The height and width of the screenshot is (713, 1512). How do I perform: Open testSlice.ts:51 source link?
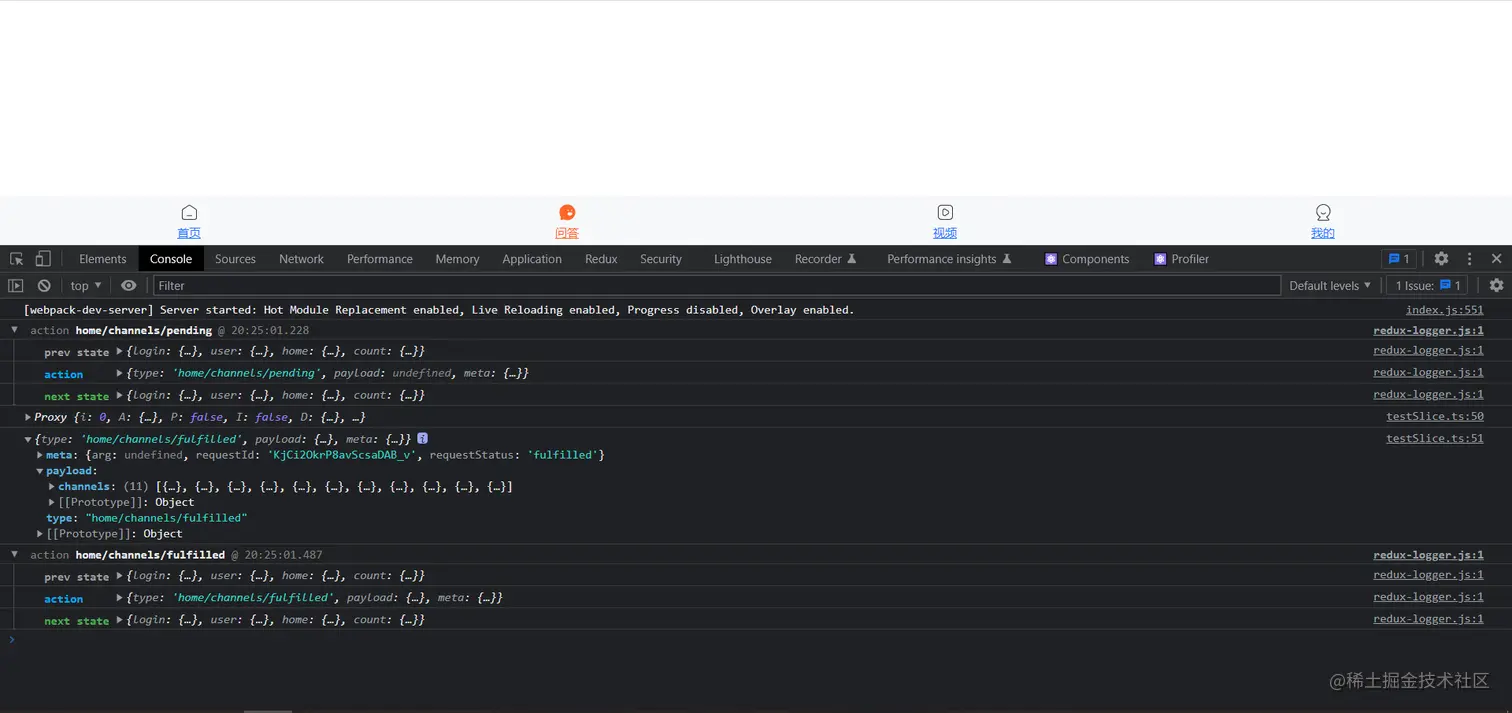(x=1435, y=439)
